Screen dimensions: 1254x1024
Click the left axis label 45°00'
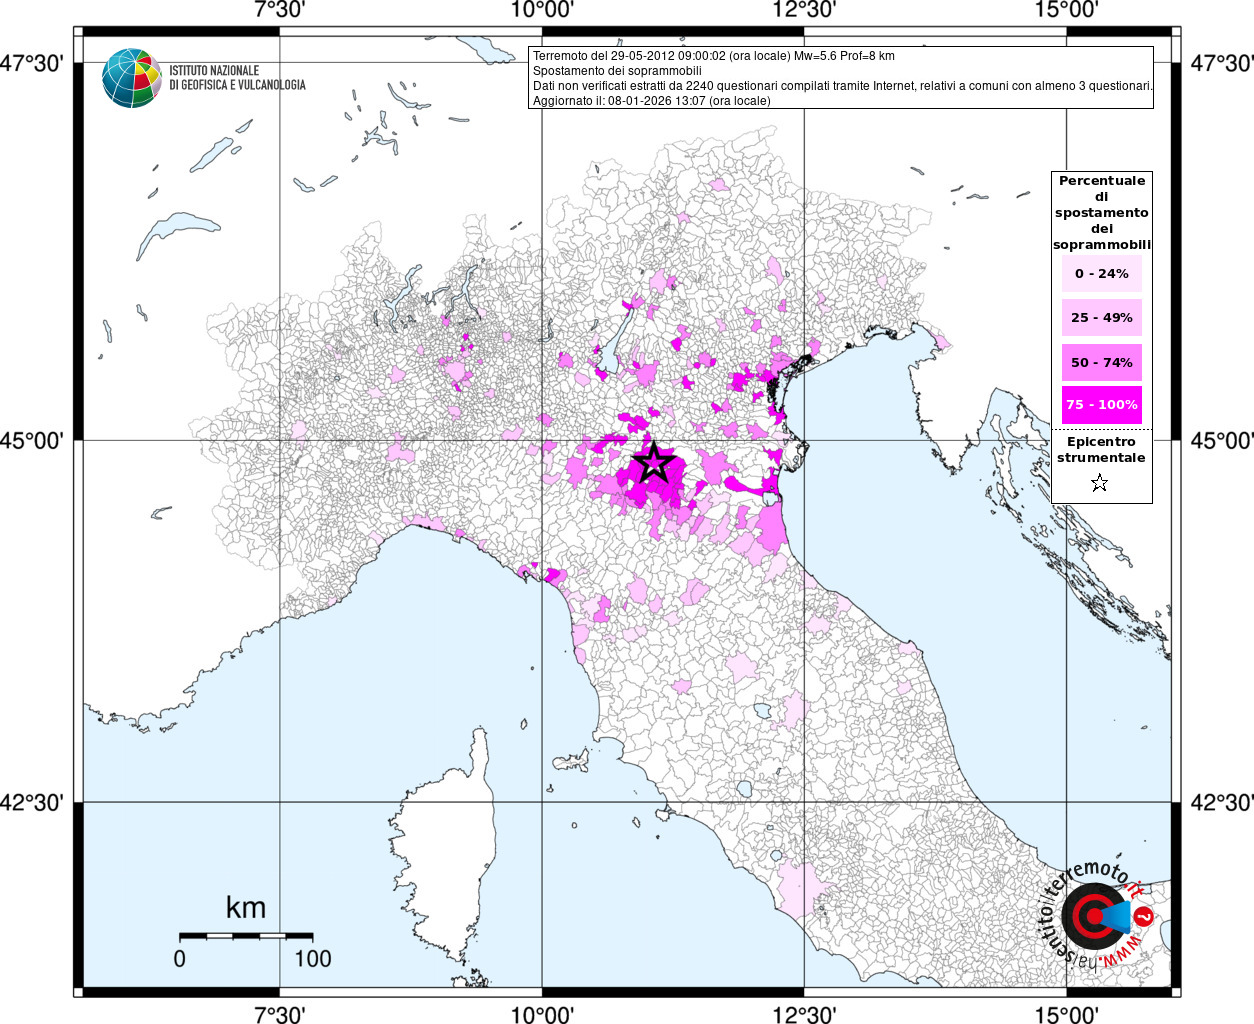32,441
